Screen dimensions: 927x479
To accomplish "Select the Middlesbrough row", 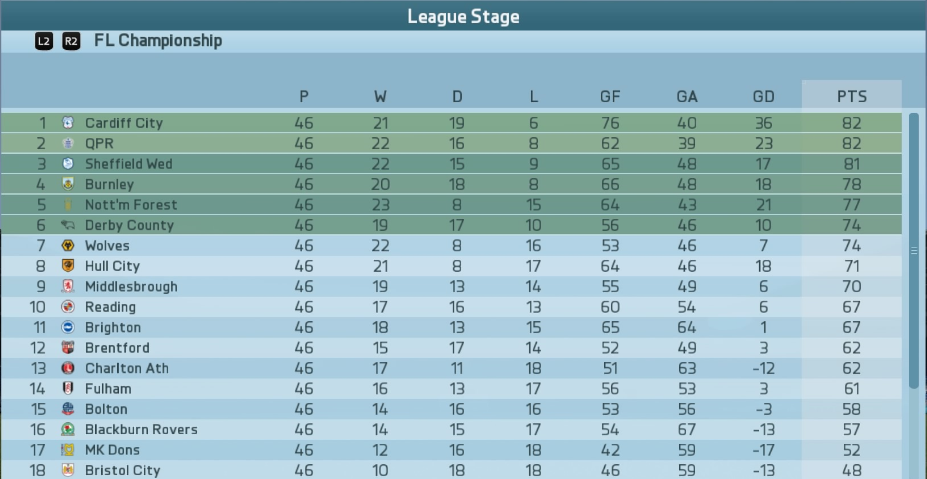I will coord(451,286).
